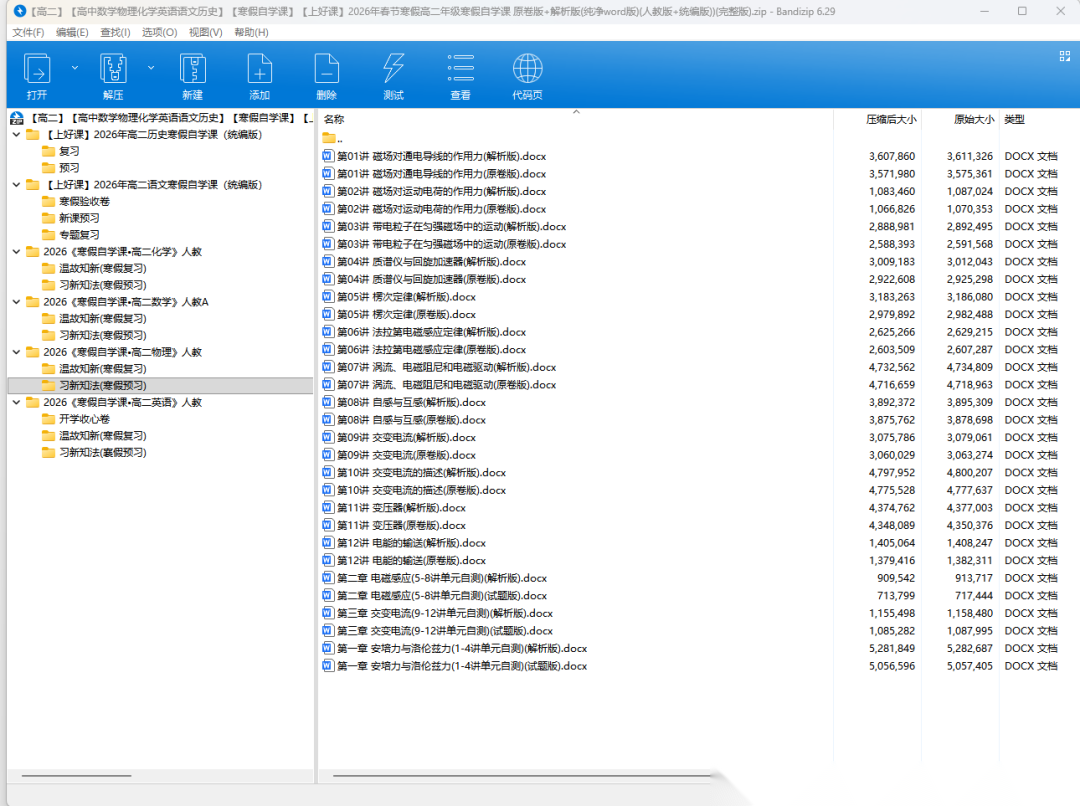1080x806 pixels.
Task: Switch view with the top-right grid icon
Action: [x=1065, y=57]
